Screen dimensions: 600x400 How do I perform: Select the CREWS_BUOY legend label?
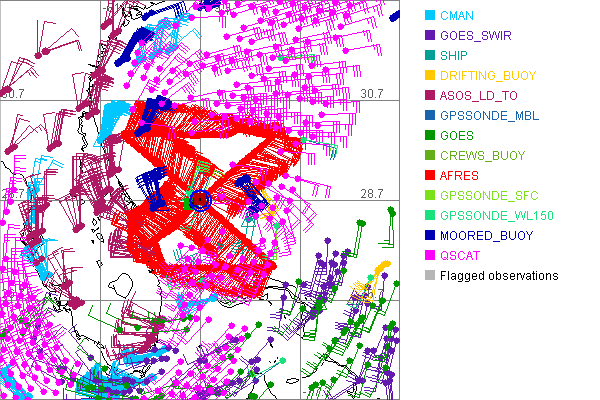(x=481, y=156)
